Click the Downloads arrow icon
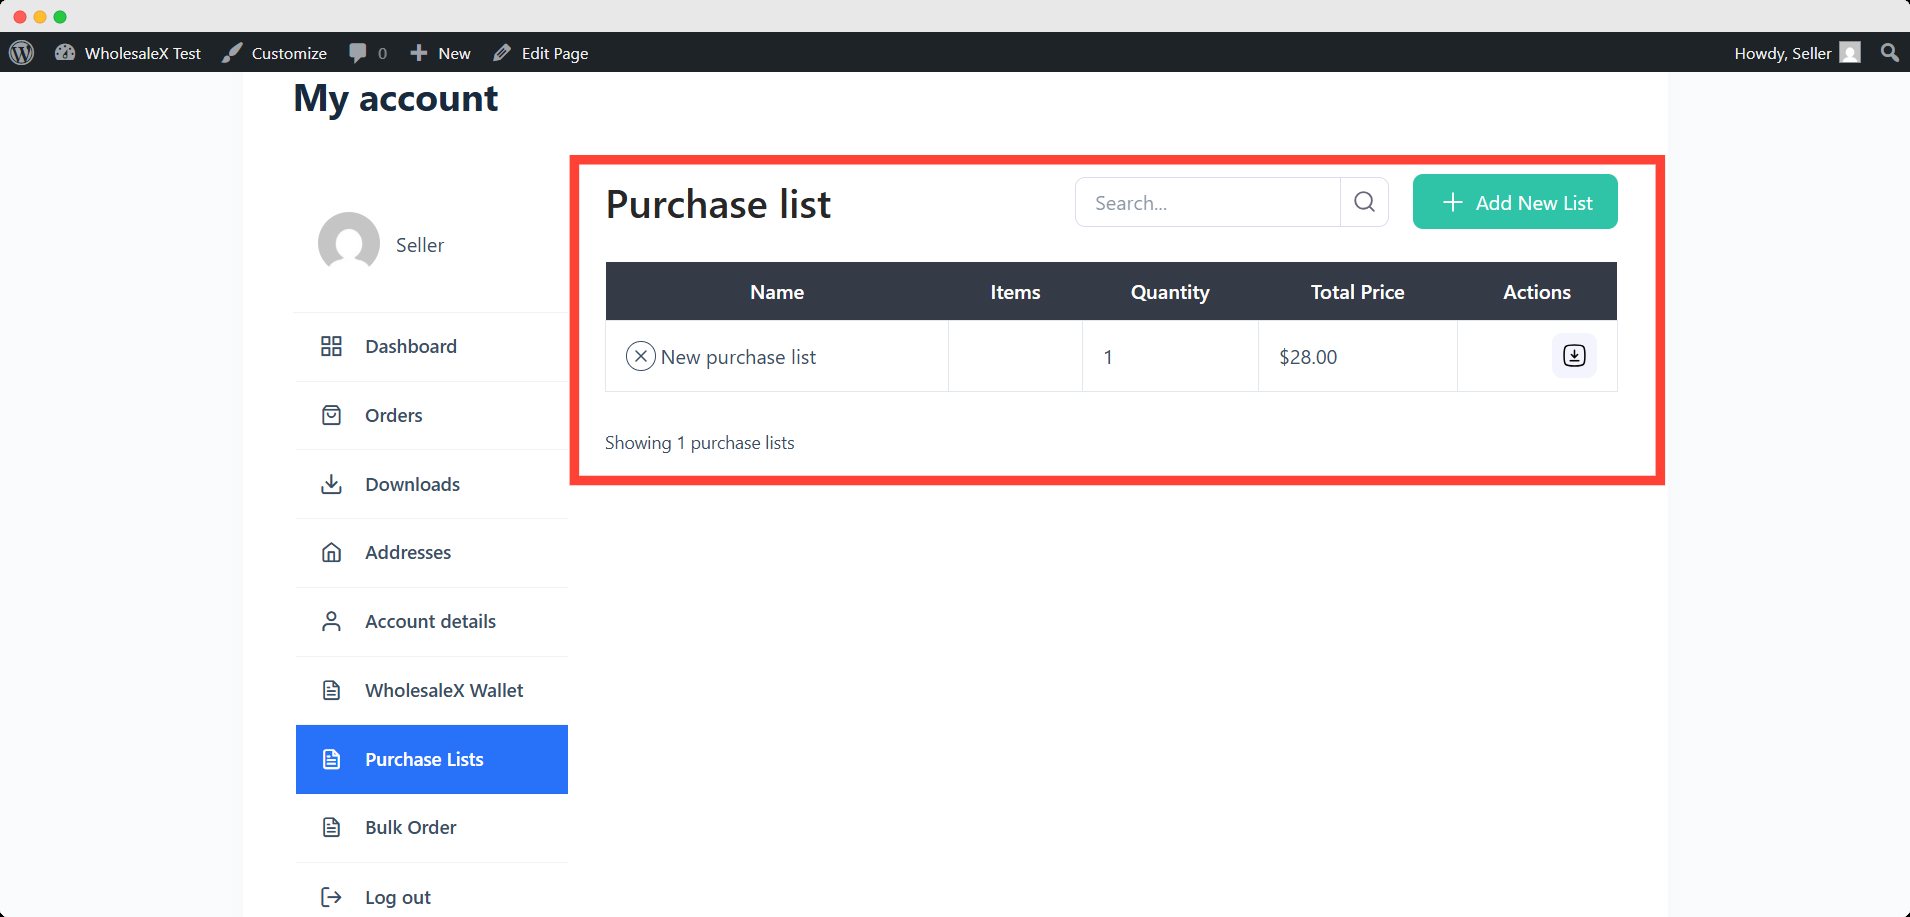This screenshot has width=1910, height=917. (x=331, y=484)
